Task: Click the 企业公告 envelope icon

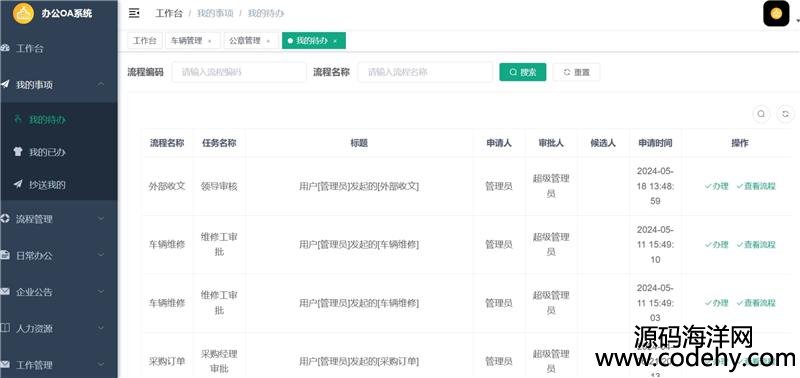Action: pos(5,292)
